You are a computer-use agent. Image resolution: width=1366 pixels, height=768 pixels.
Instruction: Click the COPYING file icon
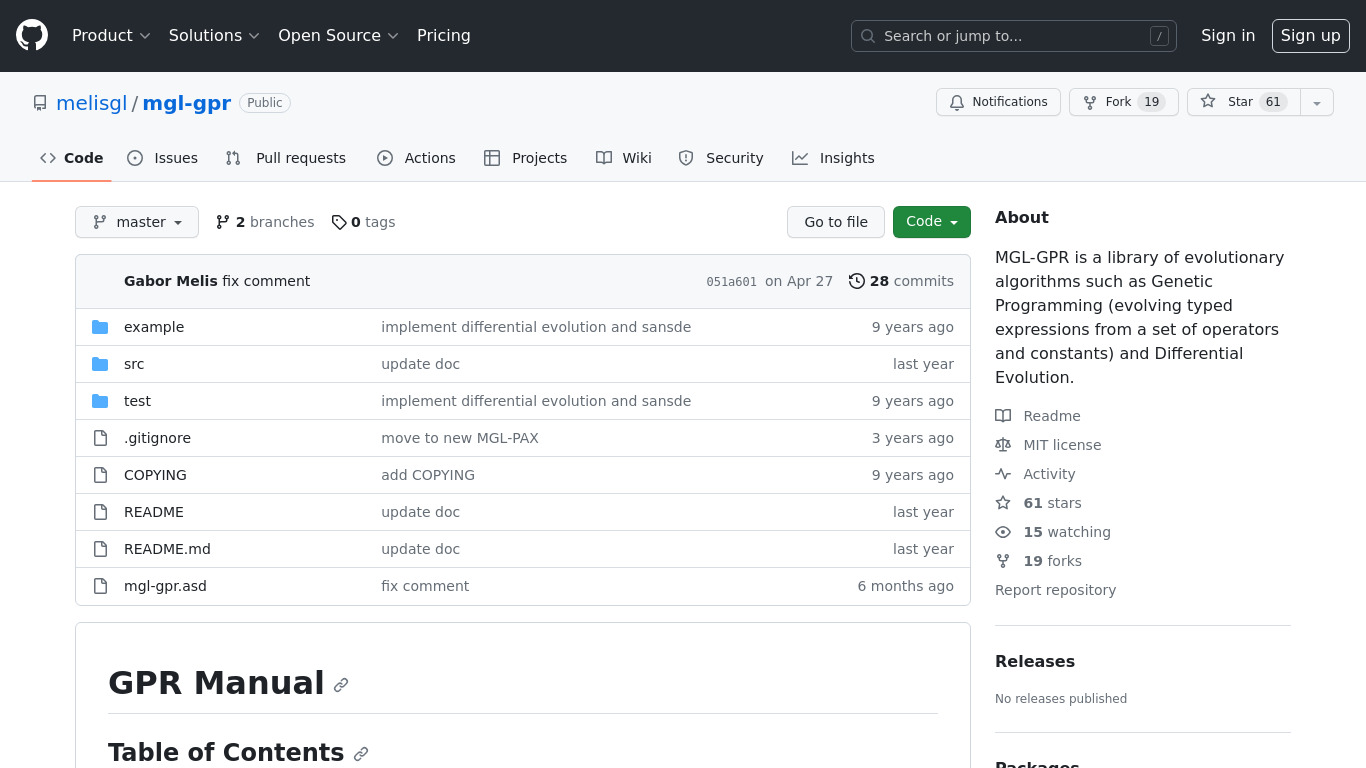100,475
